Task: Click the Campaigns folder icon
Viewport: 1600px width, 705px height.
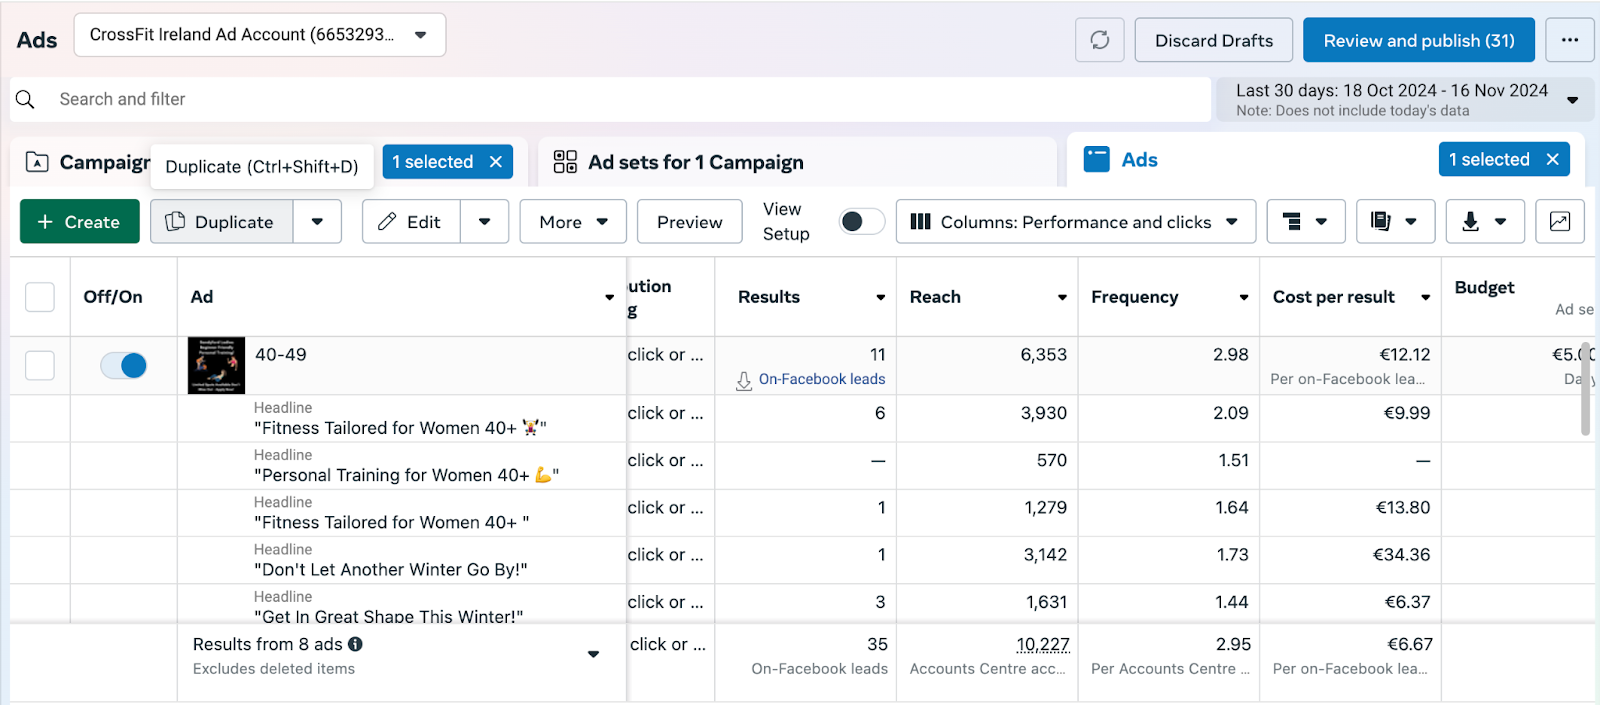Action: tap(37, 162)
